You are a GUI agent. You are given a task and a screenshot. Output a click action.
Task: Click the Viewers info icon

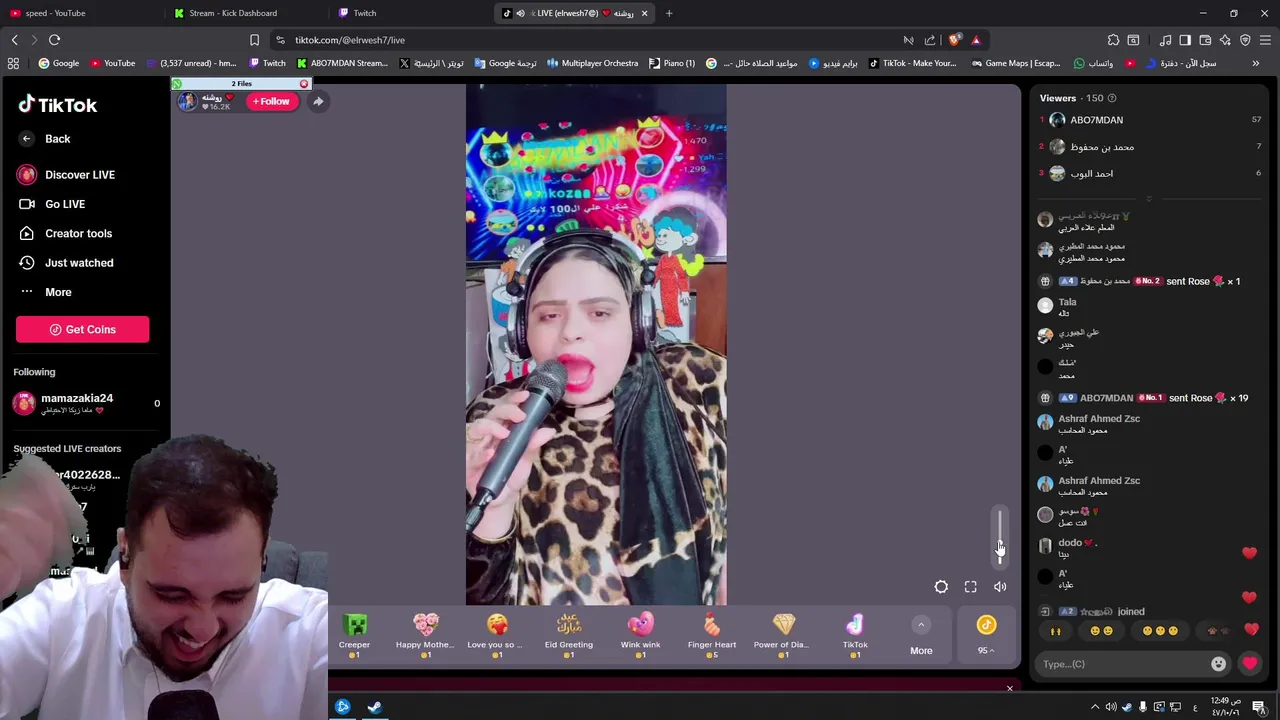point(1112,98)
